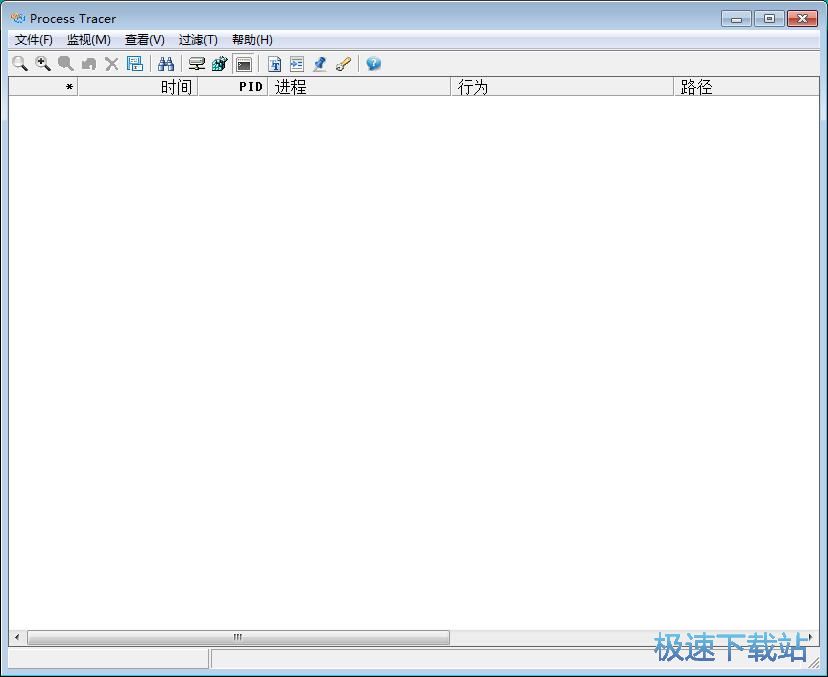Toggle the console window toolbar button
The height and width of the screenshot is (677, 828).
point(243,64)
